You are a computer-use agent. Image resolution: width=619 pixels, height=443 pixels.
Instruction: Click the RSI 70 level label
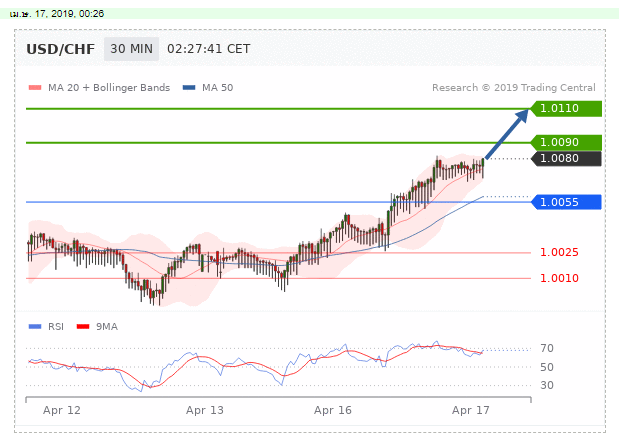coord(547,348)
